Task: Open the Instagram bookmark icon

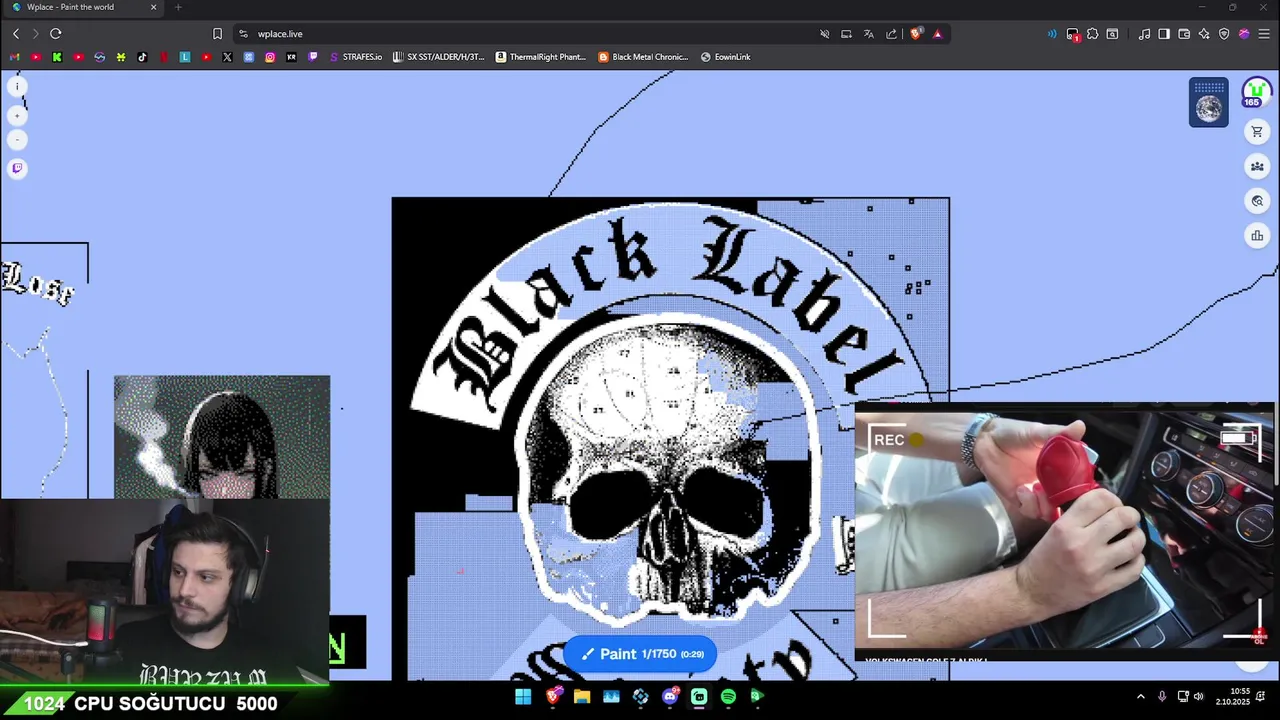Action: click(270, 57)
